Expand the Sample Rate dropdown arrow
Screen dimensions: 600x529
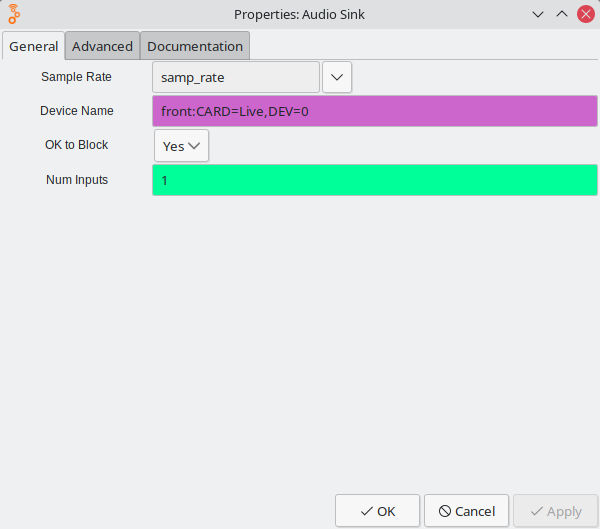point(337,77)
